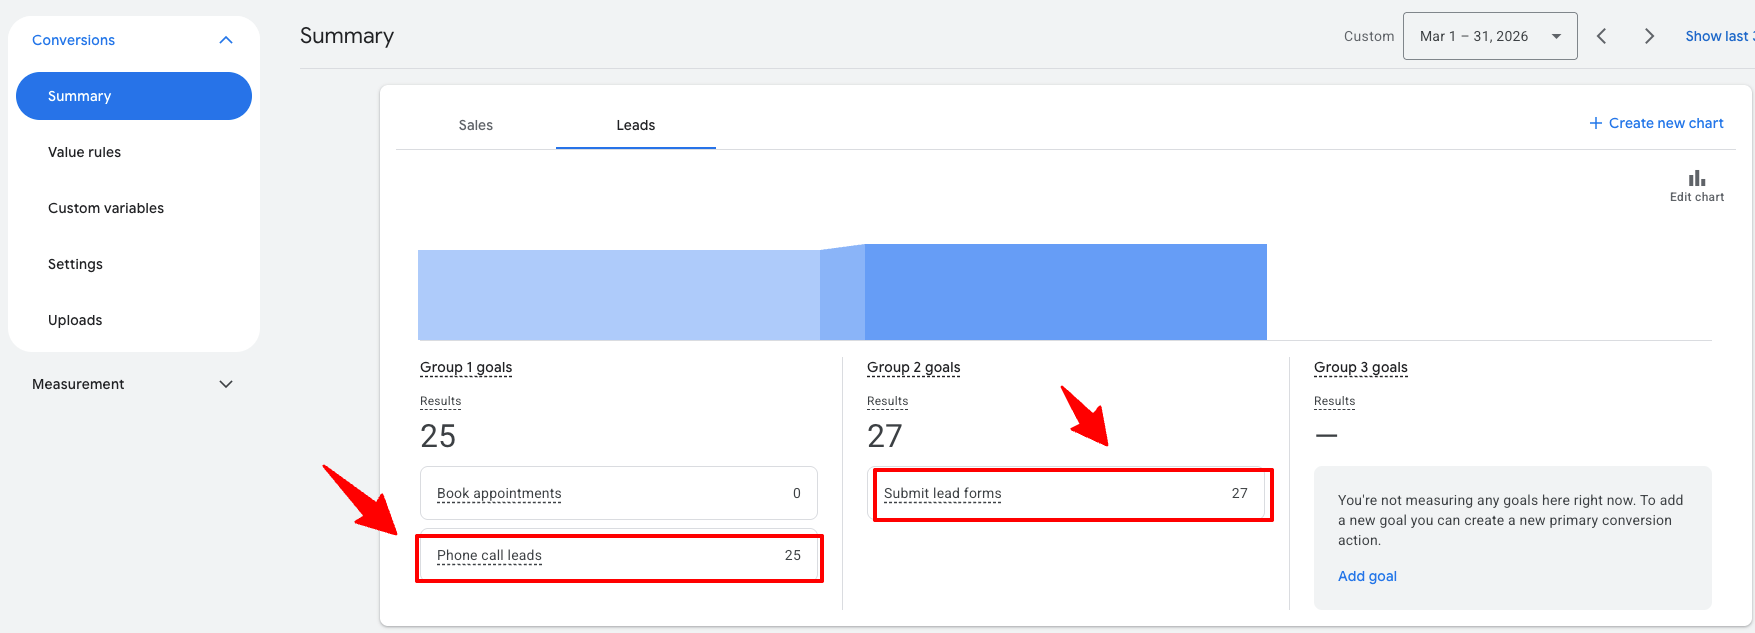The width and height of the screenshot is (1755, 633).
Task: Click the Create new chart link
Action: point(1666,123)
